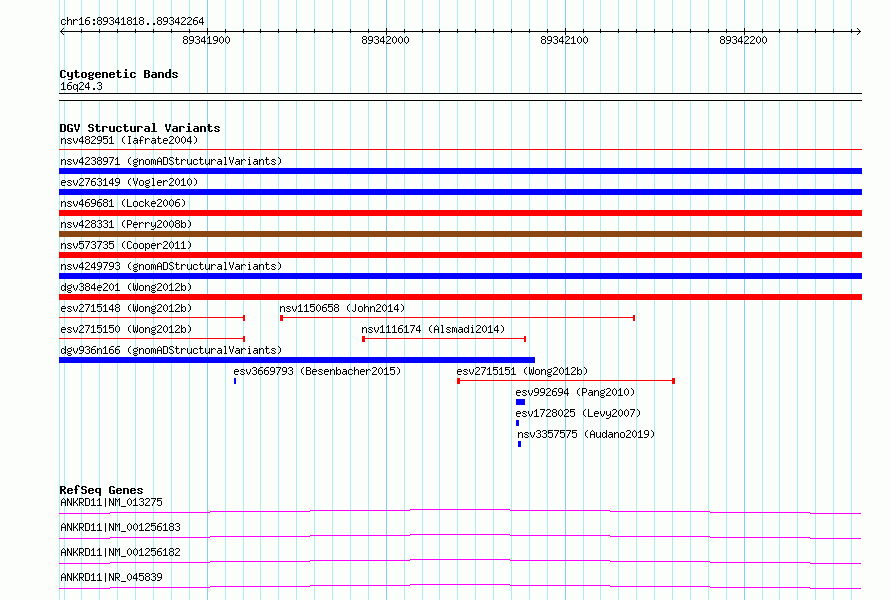
Task: Open variant esv2715151 (Wong2012b)
Action: 522,371
